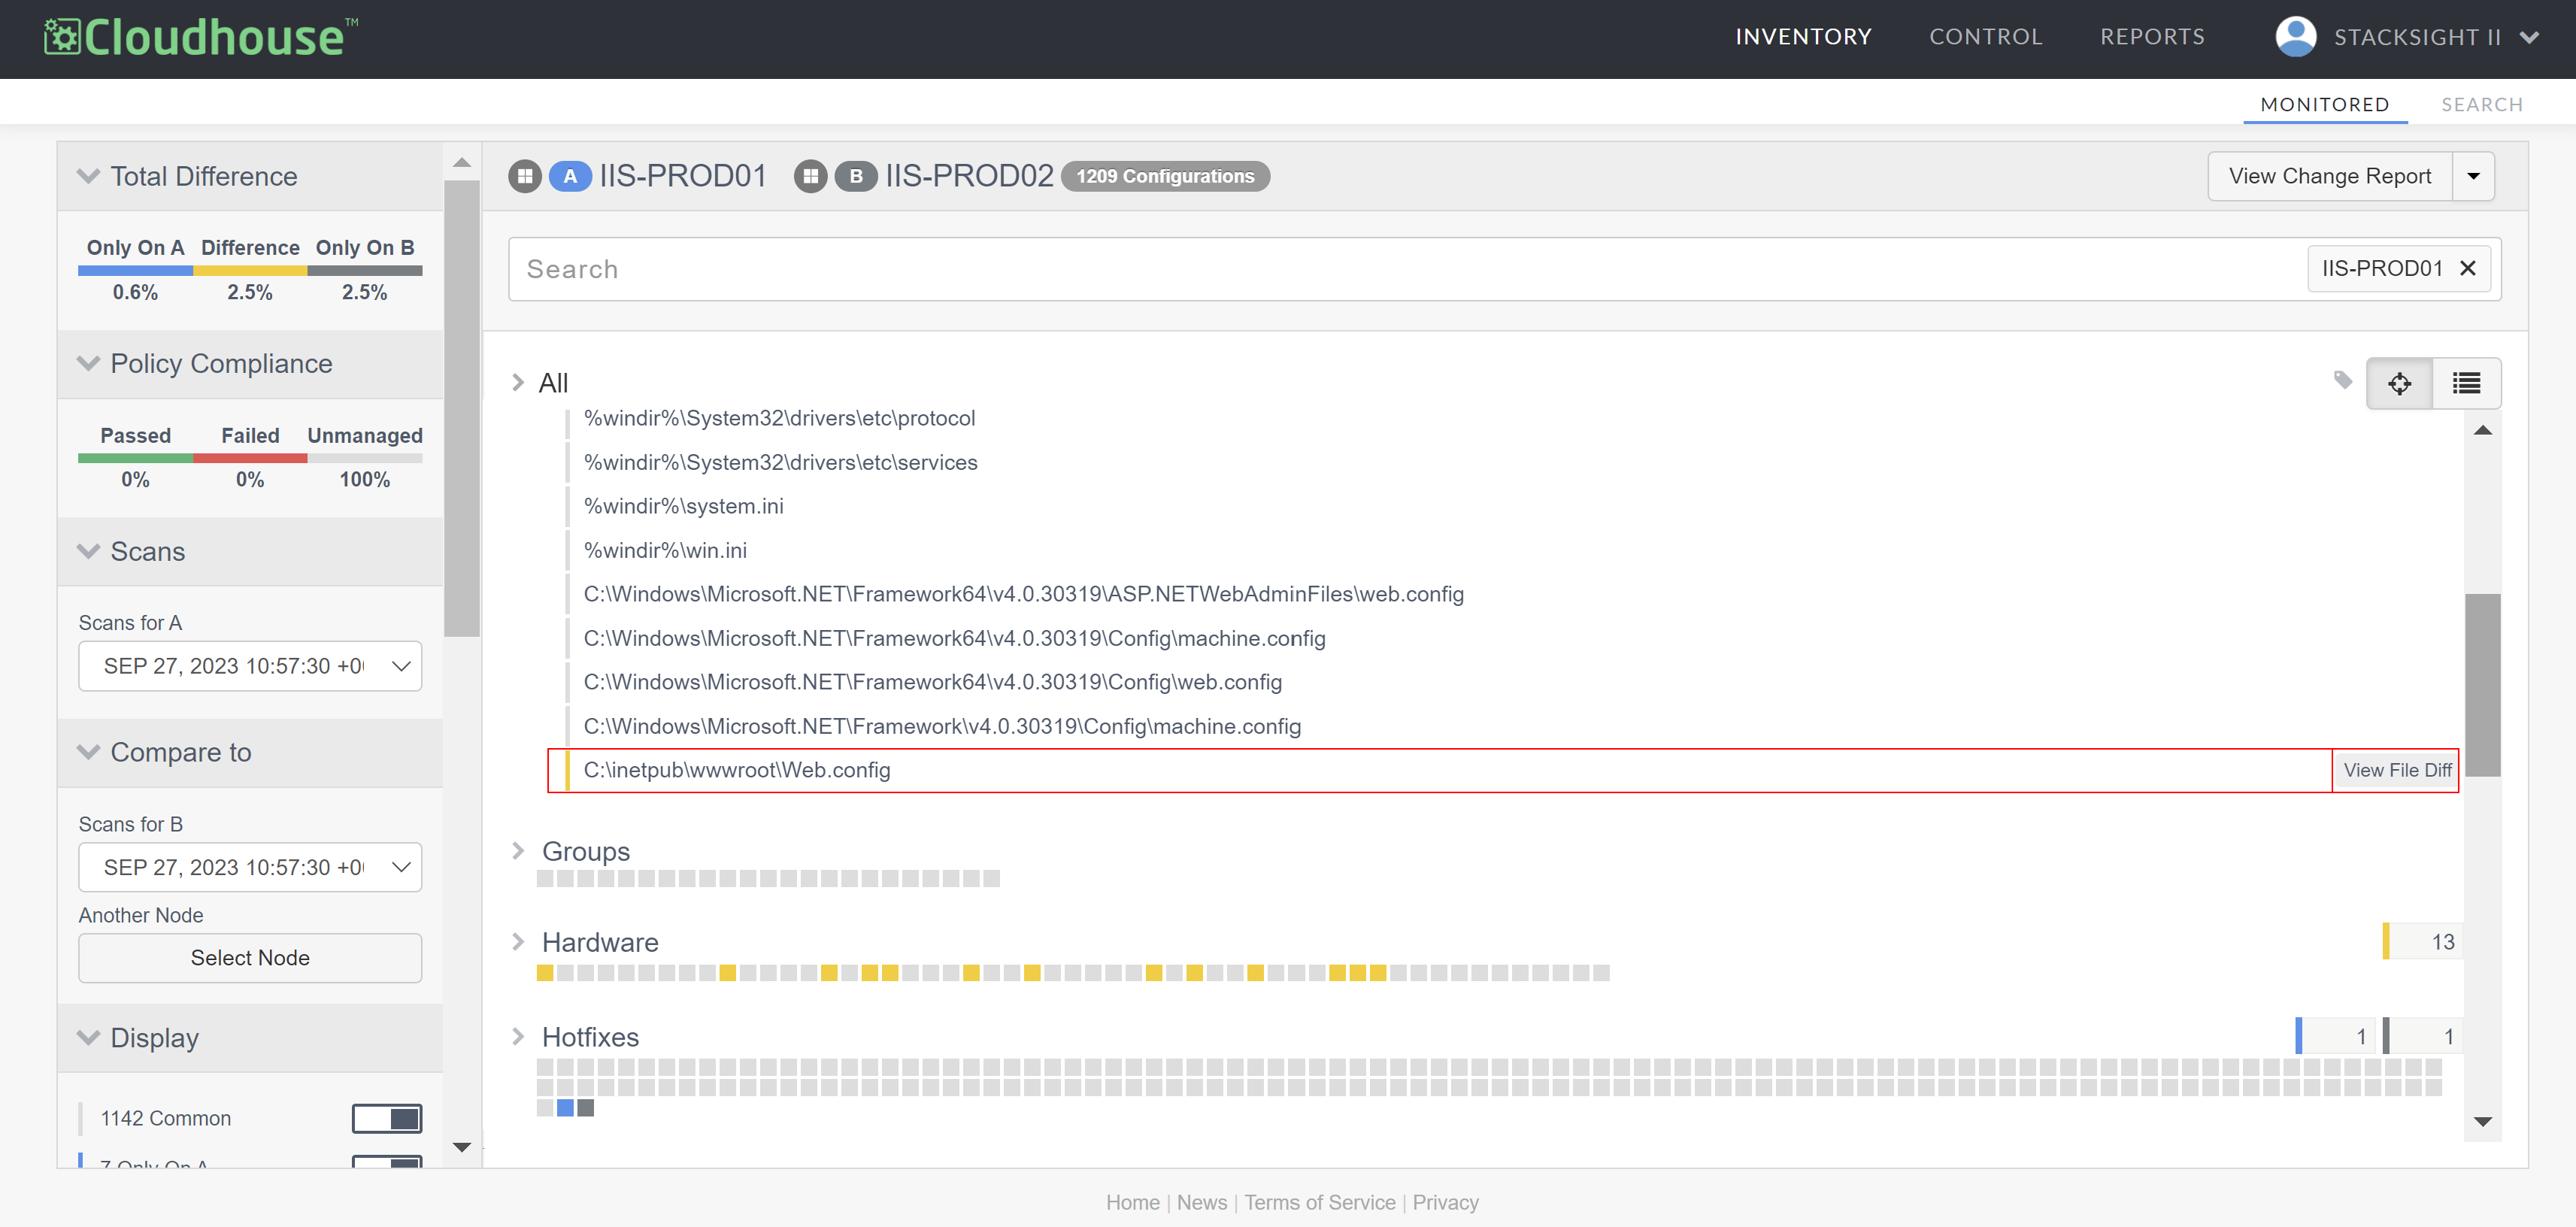Click the Hardware 13 differences count
Image resolution: width=2576 pixels, height=1227 pixels.
coord(2422,942)
